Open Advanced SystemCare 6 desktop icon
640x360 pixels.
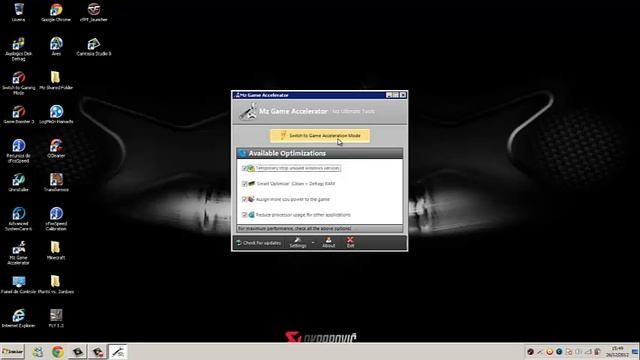coord(18,219)
